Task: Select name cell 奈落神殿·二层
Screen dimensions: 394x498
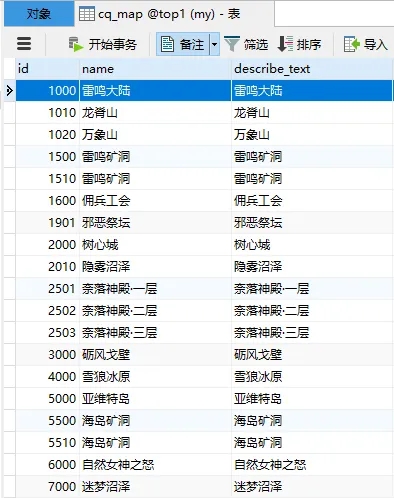Action: pyautogui.click(x=155, y=311)
